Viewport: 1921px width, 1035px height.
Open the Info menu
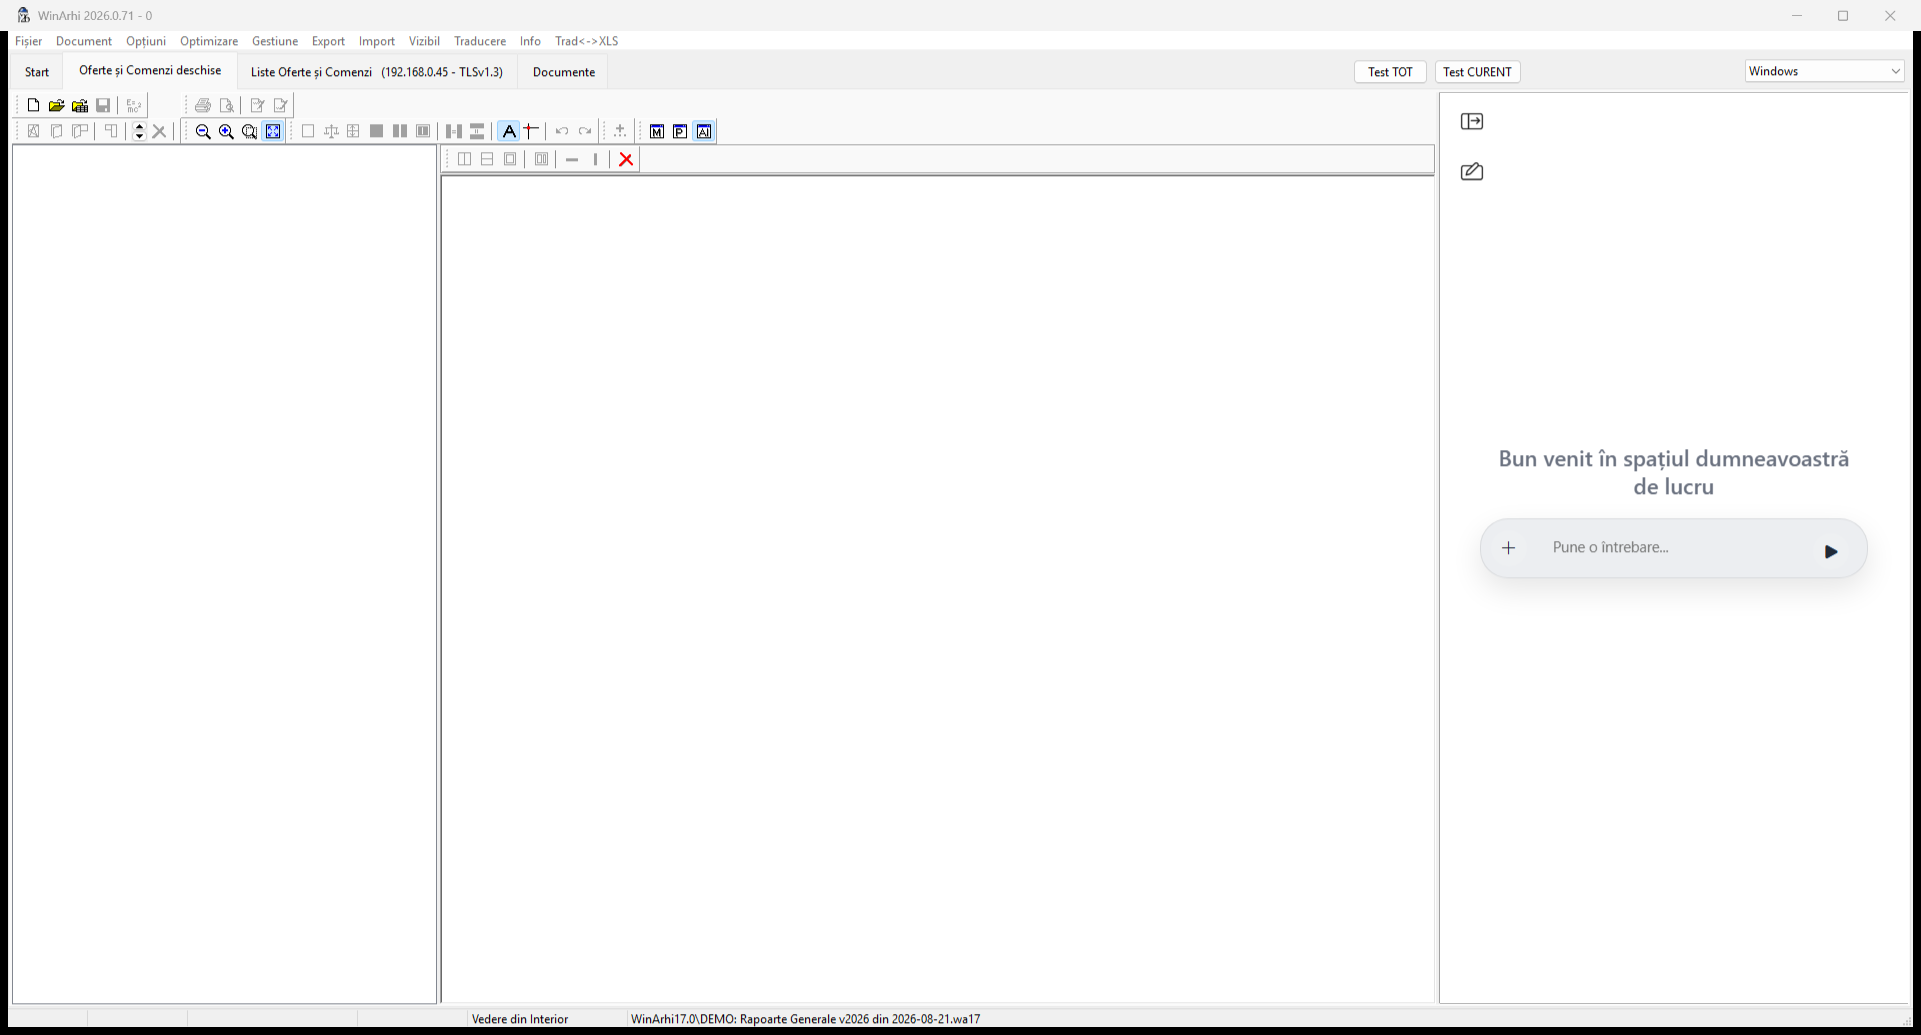pos(530,41)
